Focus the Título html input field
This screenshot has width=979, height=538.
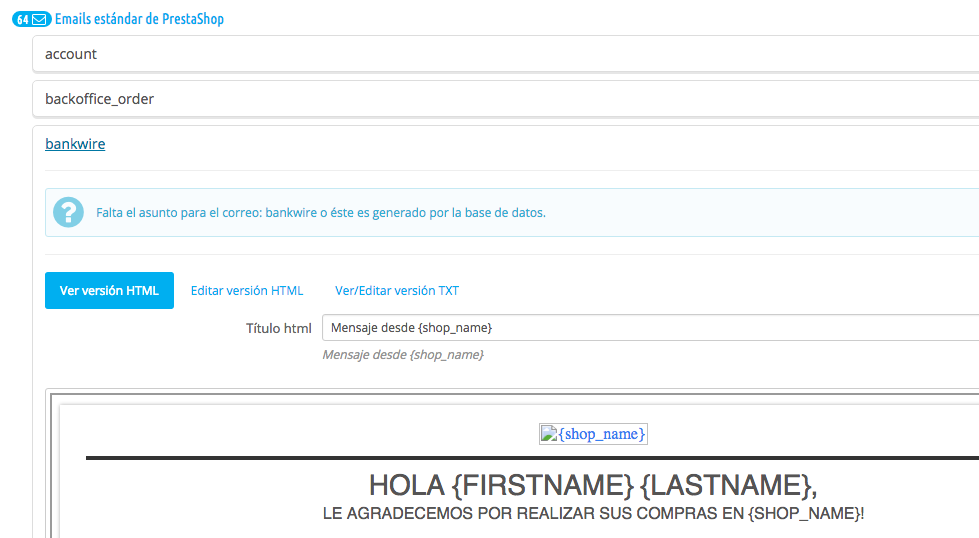click(651, 328)
